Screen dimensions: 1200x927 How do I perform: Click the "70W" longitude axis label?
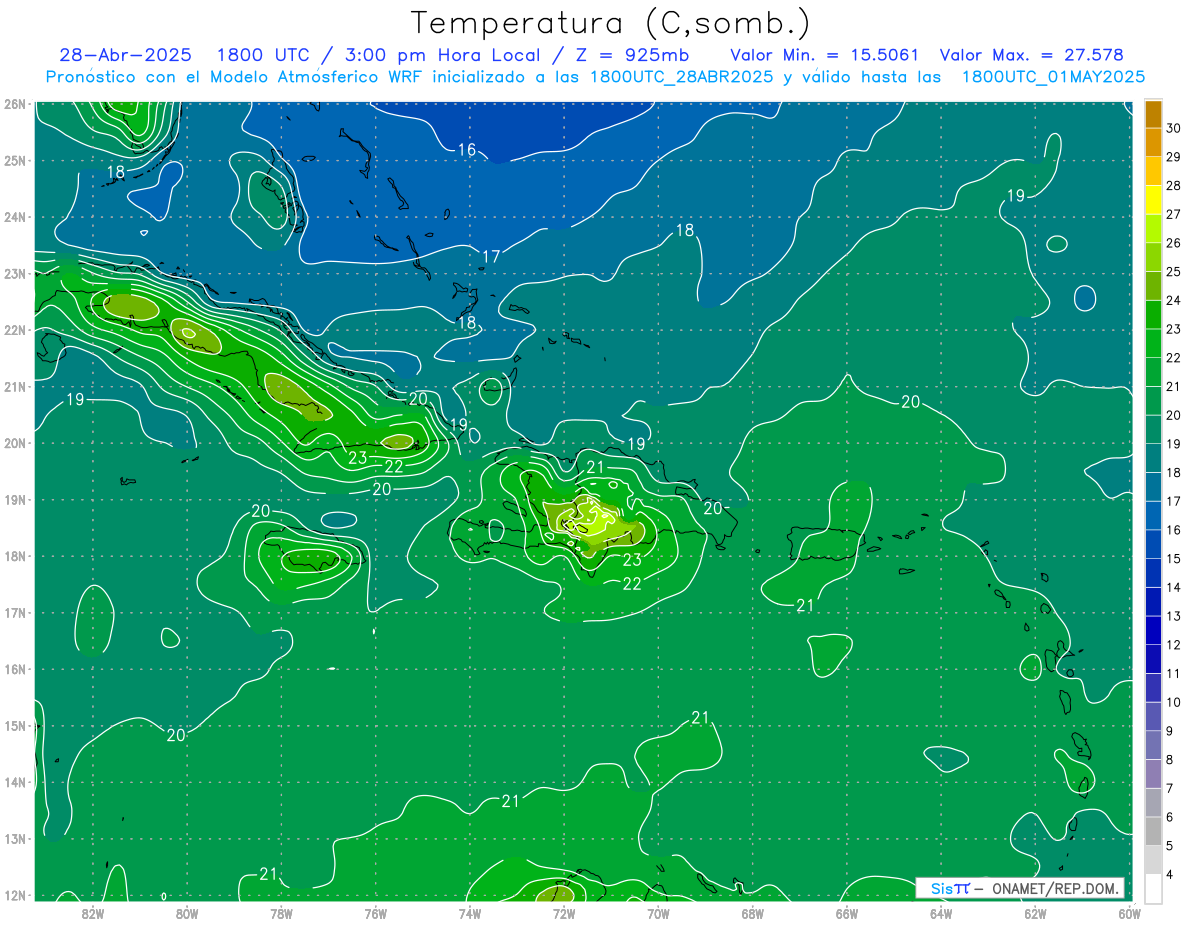[x=658, y=913]
